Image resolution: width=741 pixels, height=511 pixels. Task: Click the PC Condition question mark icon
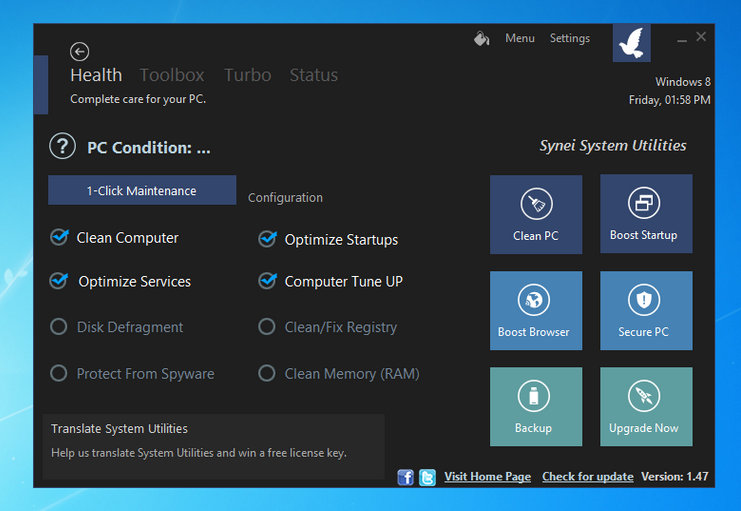coord(62,146)
